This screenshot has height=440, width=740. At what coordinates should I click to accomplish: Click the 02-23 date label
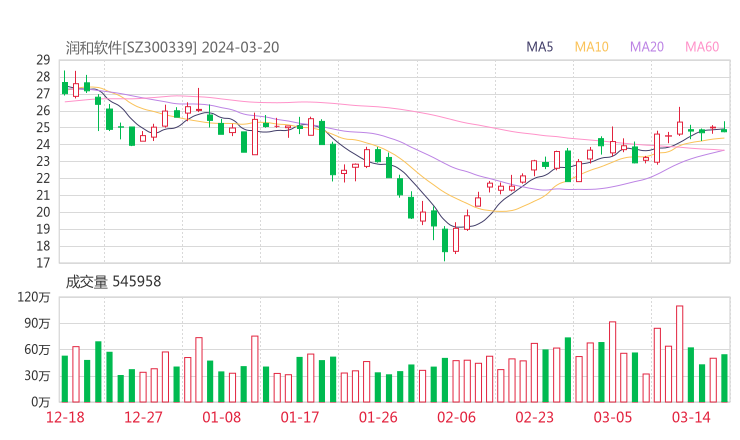point(534,417)
